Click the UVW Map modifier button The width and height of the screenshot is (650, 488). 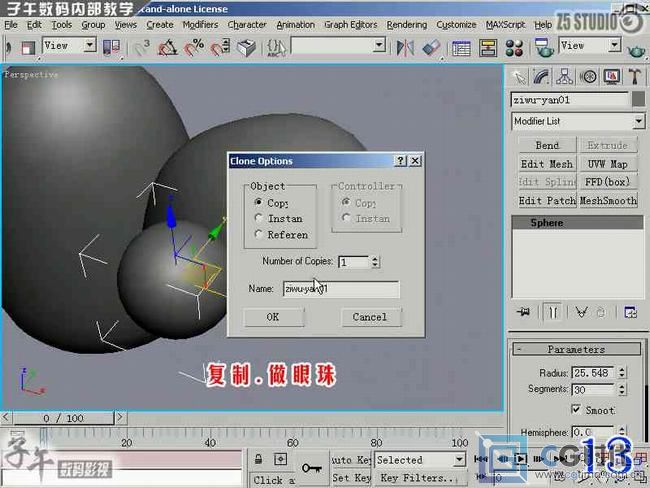(x=608, y=164)
